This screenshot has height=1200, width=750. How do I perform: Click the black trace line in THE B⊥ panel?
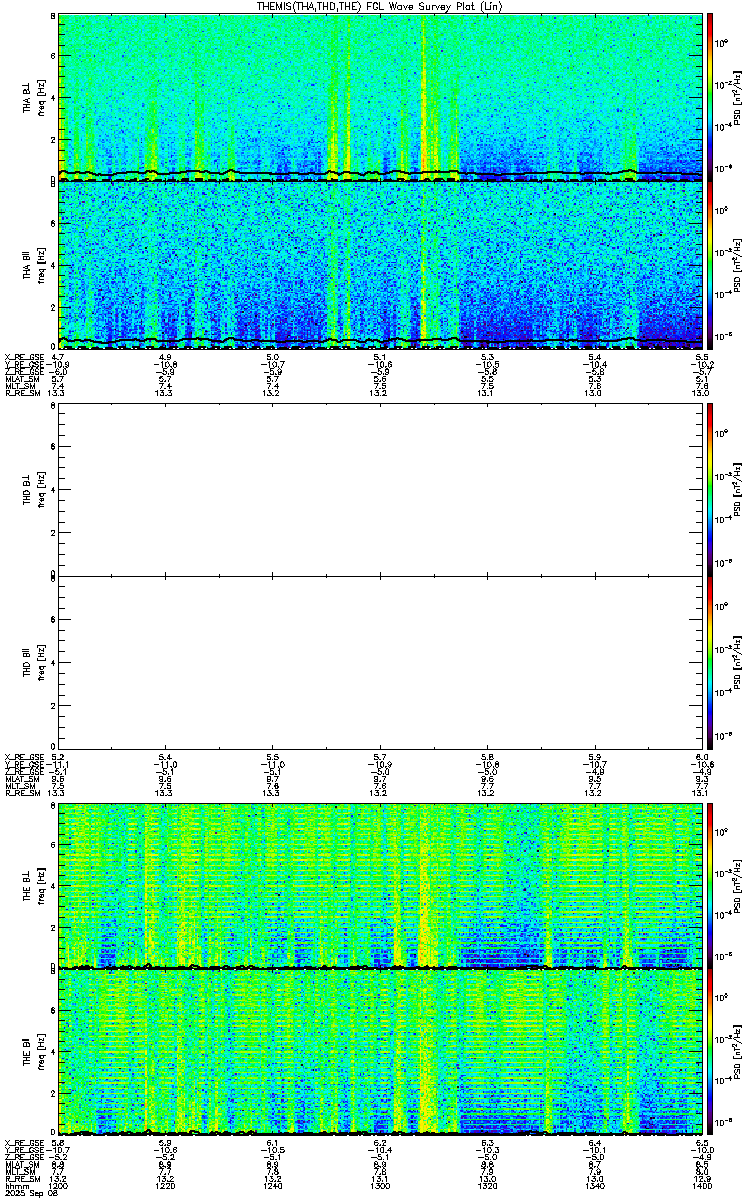tap(380, 967)
